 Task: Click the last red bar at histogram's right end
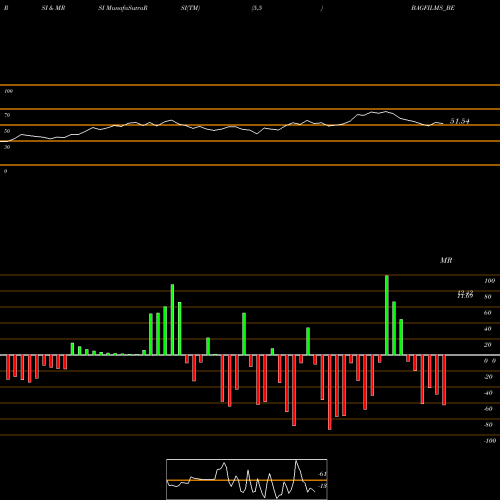pyautogui.click(x=444, y=380)
